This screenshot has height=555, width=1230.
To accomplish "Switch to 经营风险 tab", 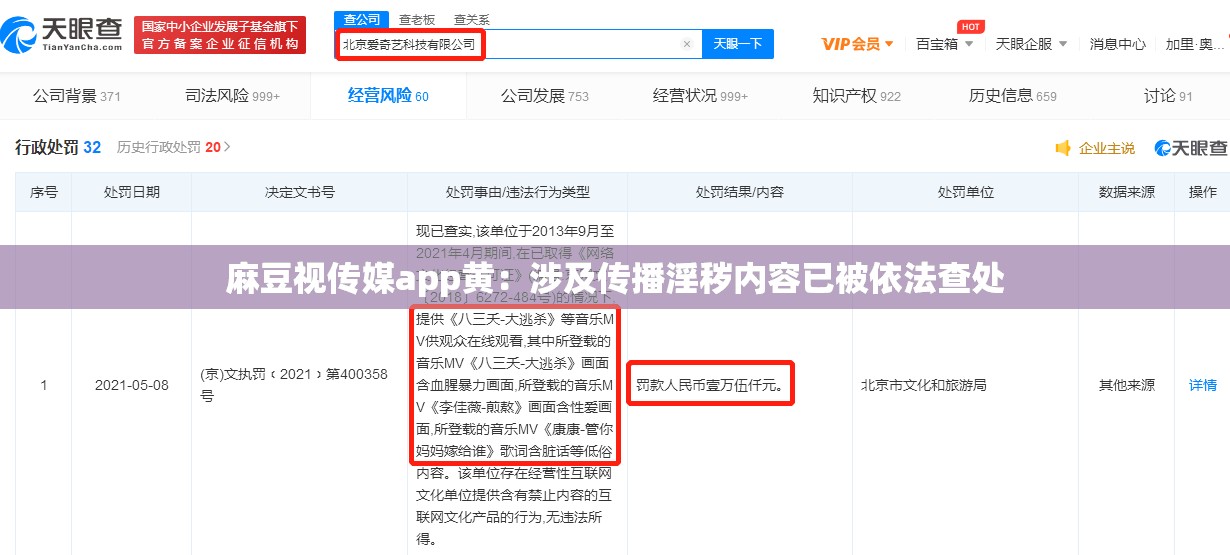I will 388,96.
